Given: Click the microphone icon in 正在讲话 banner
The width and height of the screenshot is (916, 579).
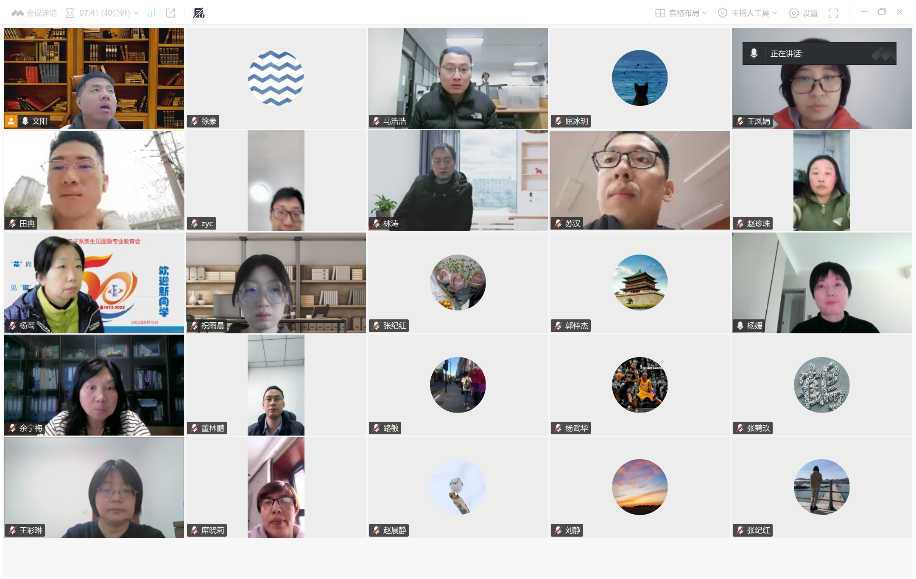Looking at the screenshot, I should pyautogui.click(x=754, y=53).
